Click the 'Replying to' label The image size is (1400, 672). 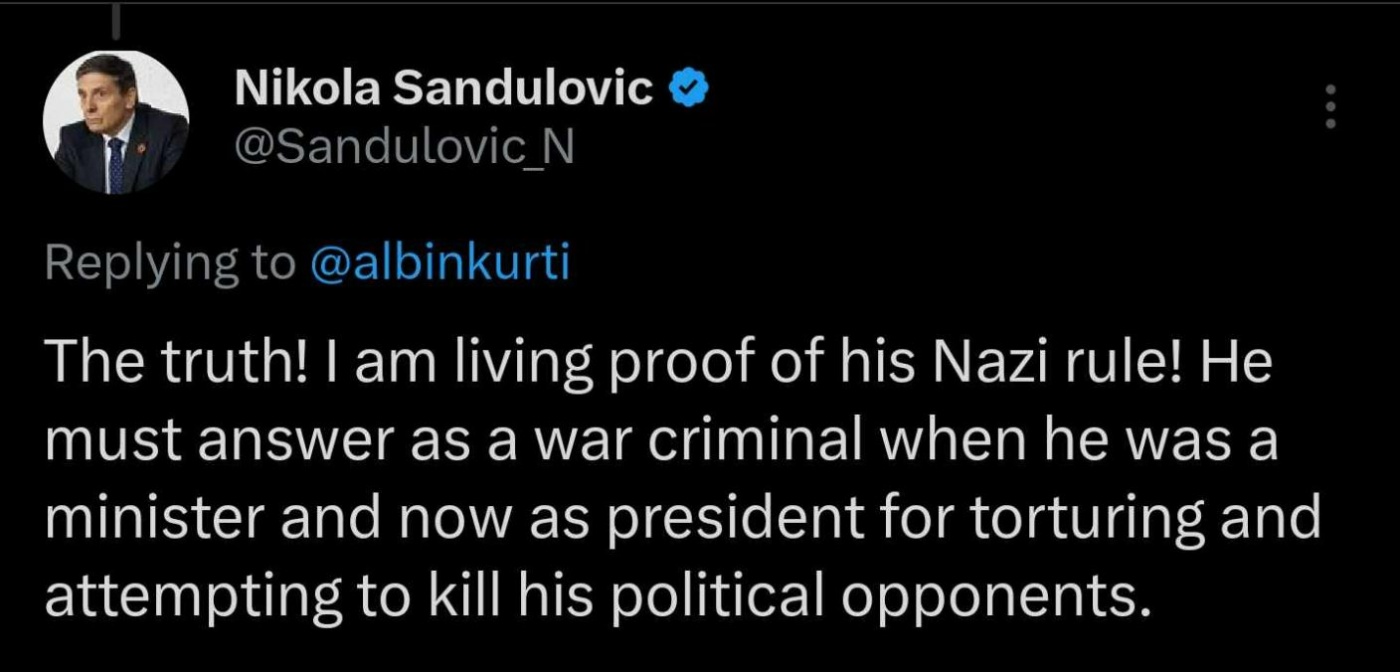coord(170,262)
